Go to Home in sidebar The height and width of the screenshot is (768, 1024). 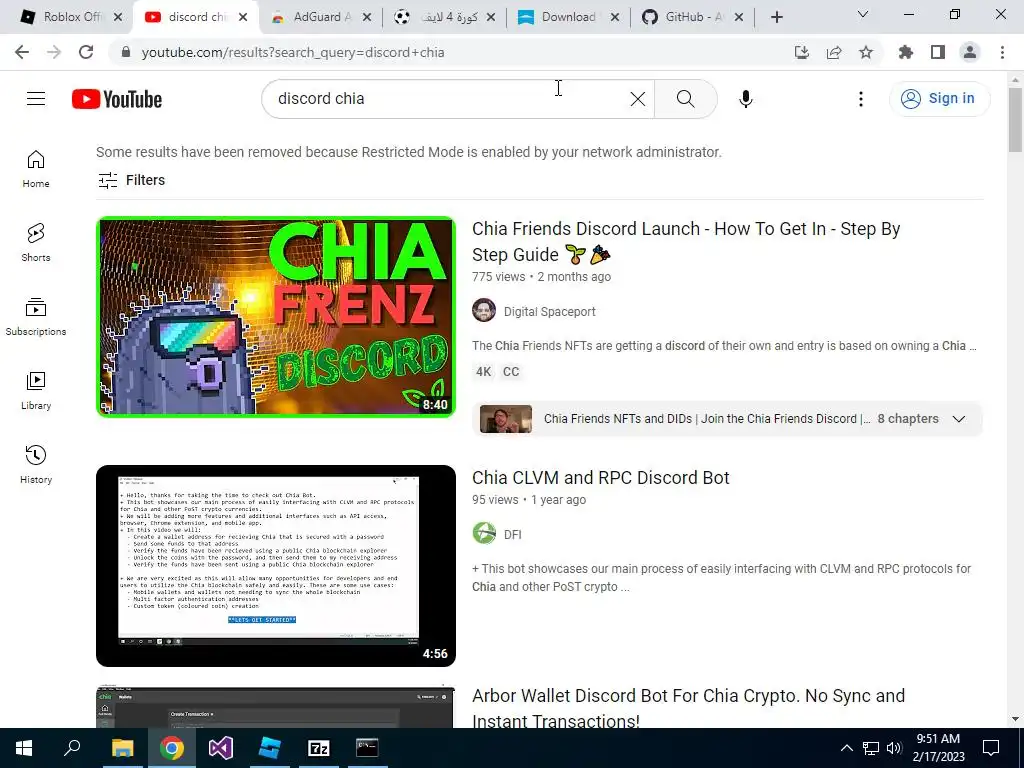click(36, 169)
